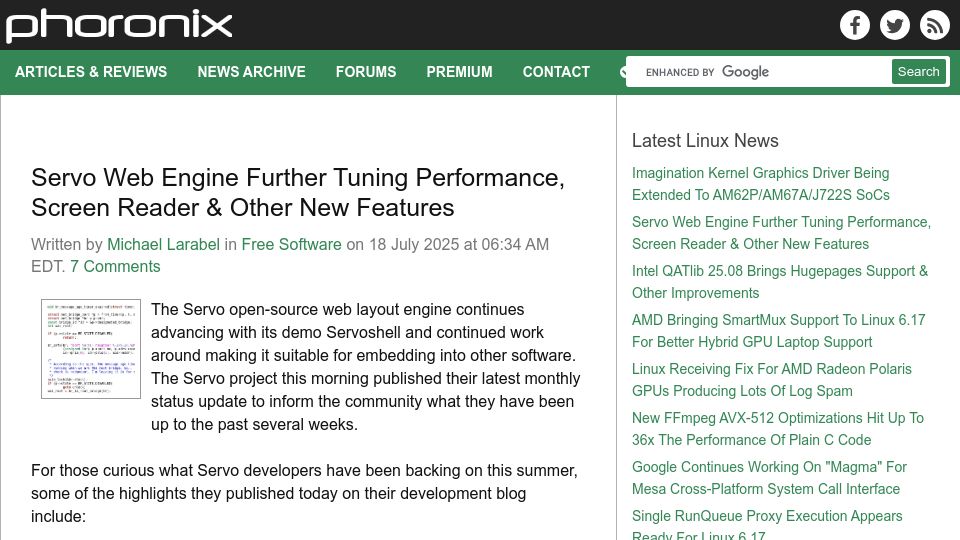Screen dimensions: 960x540
Task: Open Google Magma Mesa news link
Action: click(x=769, y=478)
